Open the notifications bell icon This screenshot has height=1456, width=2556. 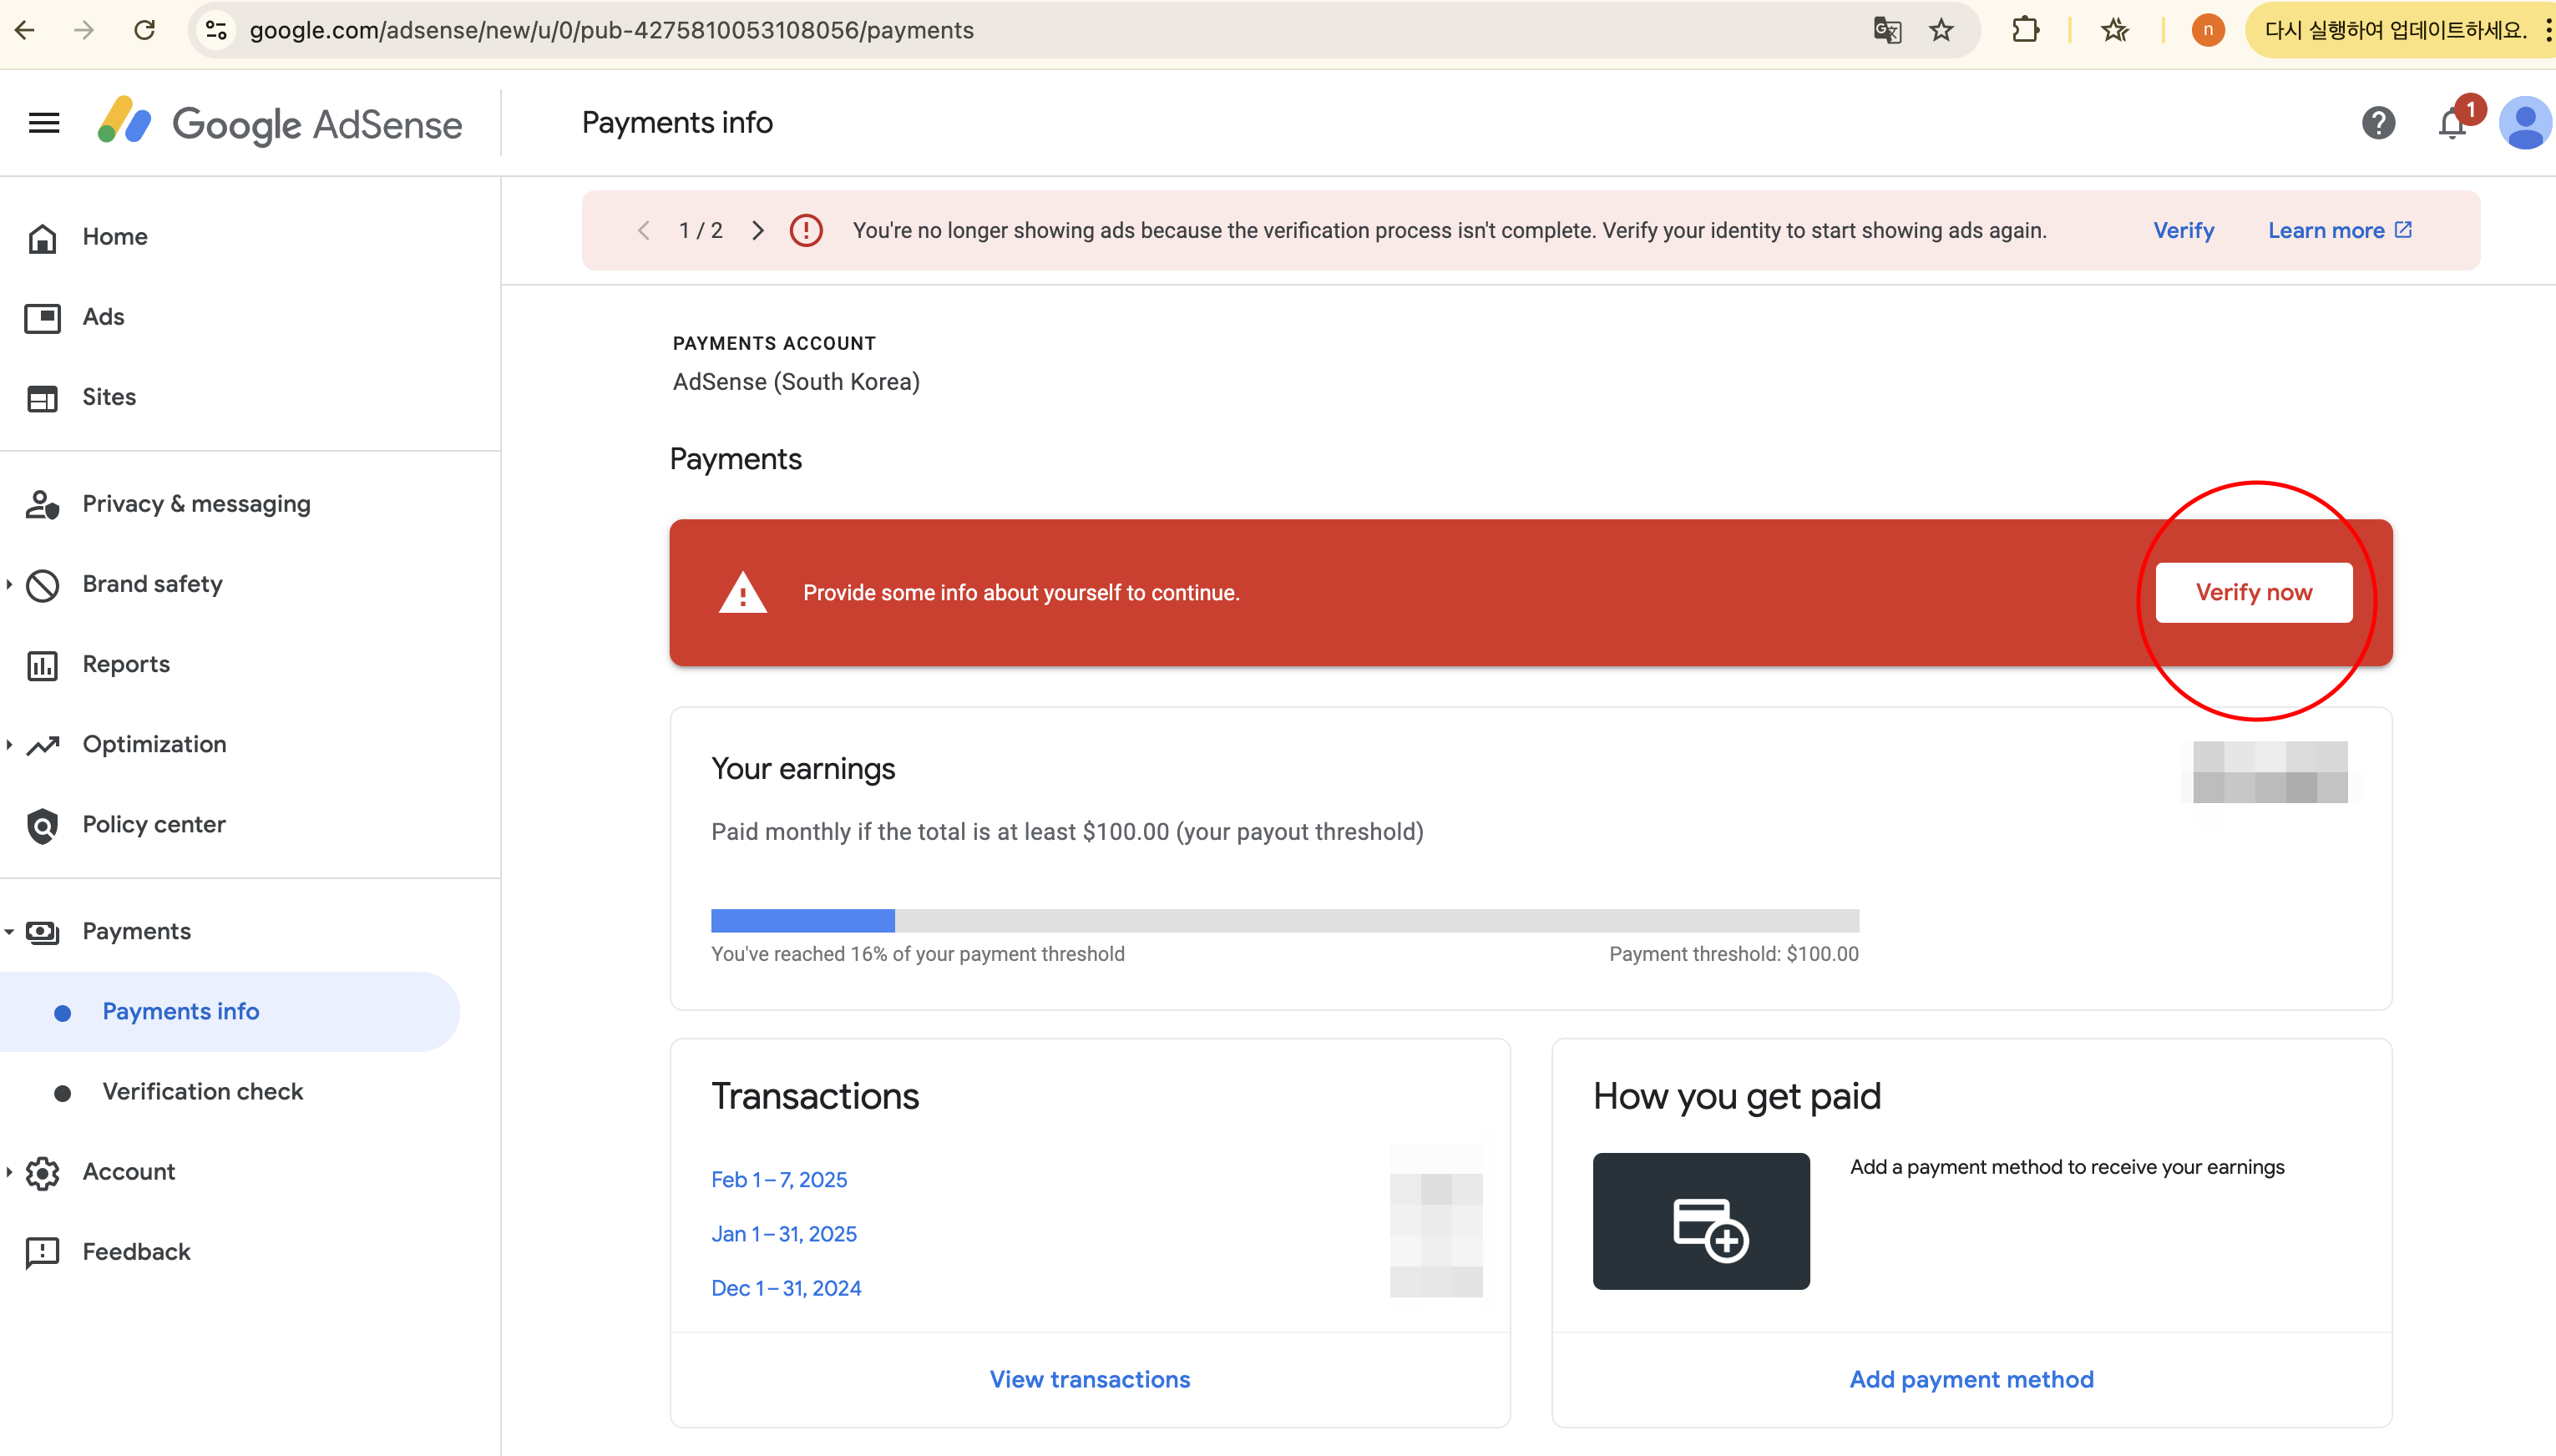[x=2452, y=124]
